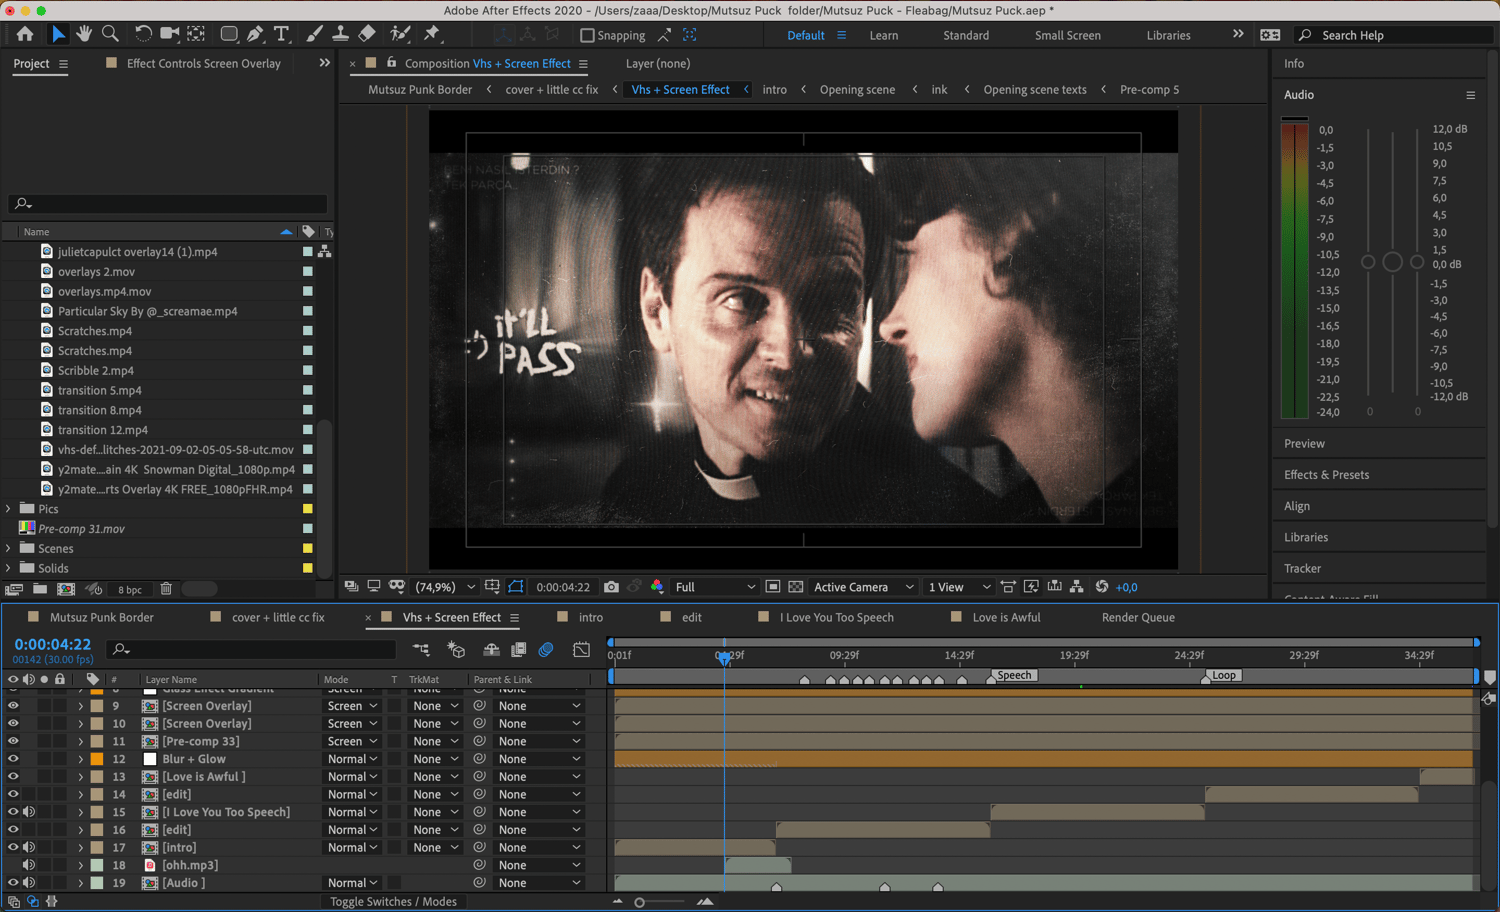Select the Rectangle shape tool
Screen dimensions: 1500x912
point(229,34)
